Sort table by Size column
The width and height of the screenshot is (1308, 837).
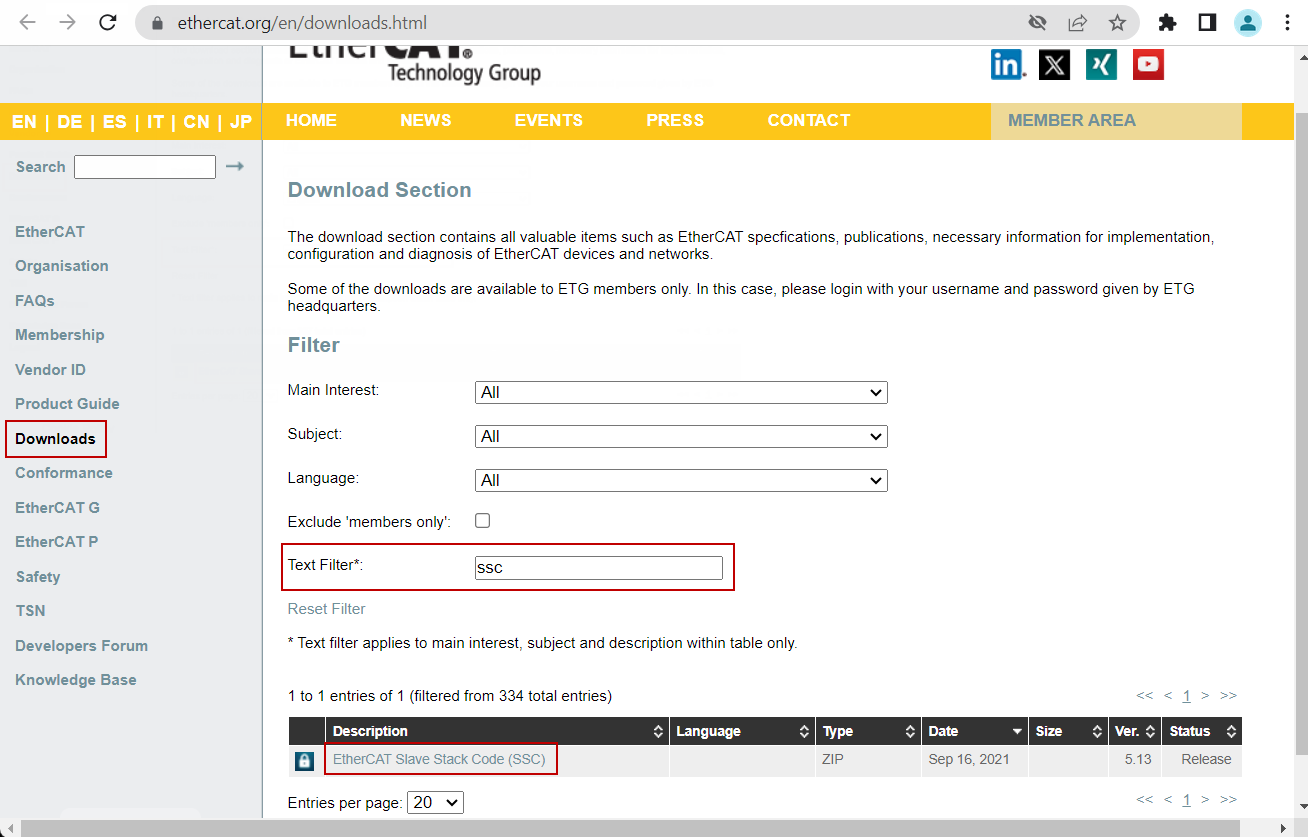pyautogui.click(x=1068, y=731)
